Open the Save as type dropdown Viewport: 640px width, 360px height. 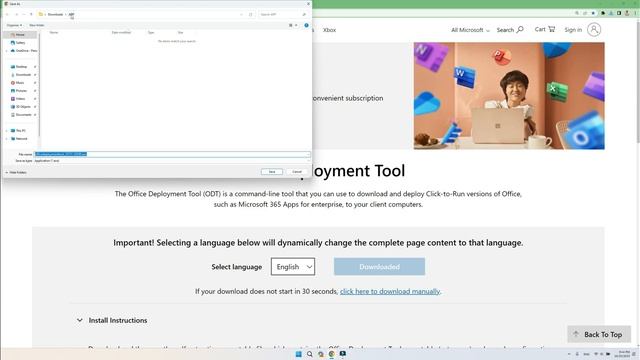(172, 161)
